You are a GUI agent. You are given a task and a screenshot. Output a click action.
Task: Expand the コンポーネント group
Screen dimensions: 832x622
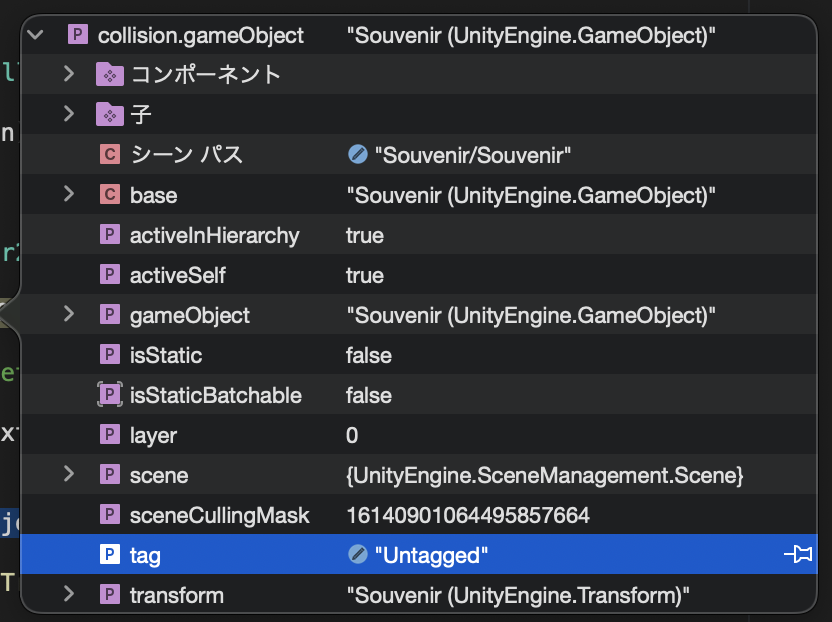(x=68, y=74)
